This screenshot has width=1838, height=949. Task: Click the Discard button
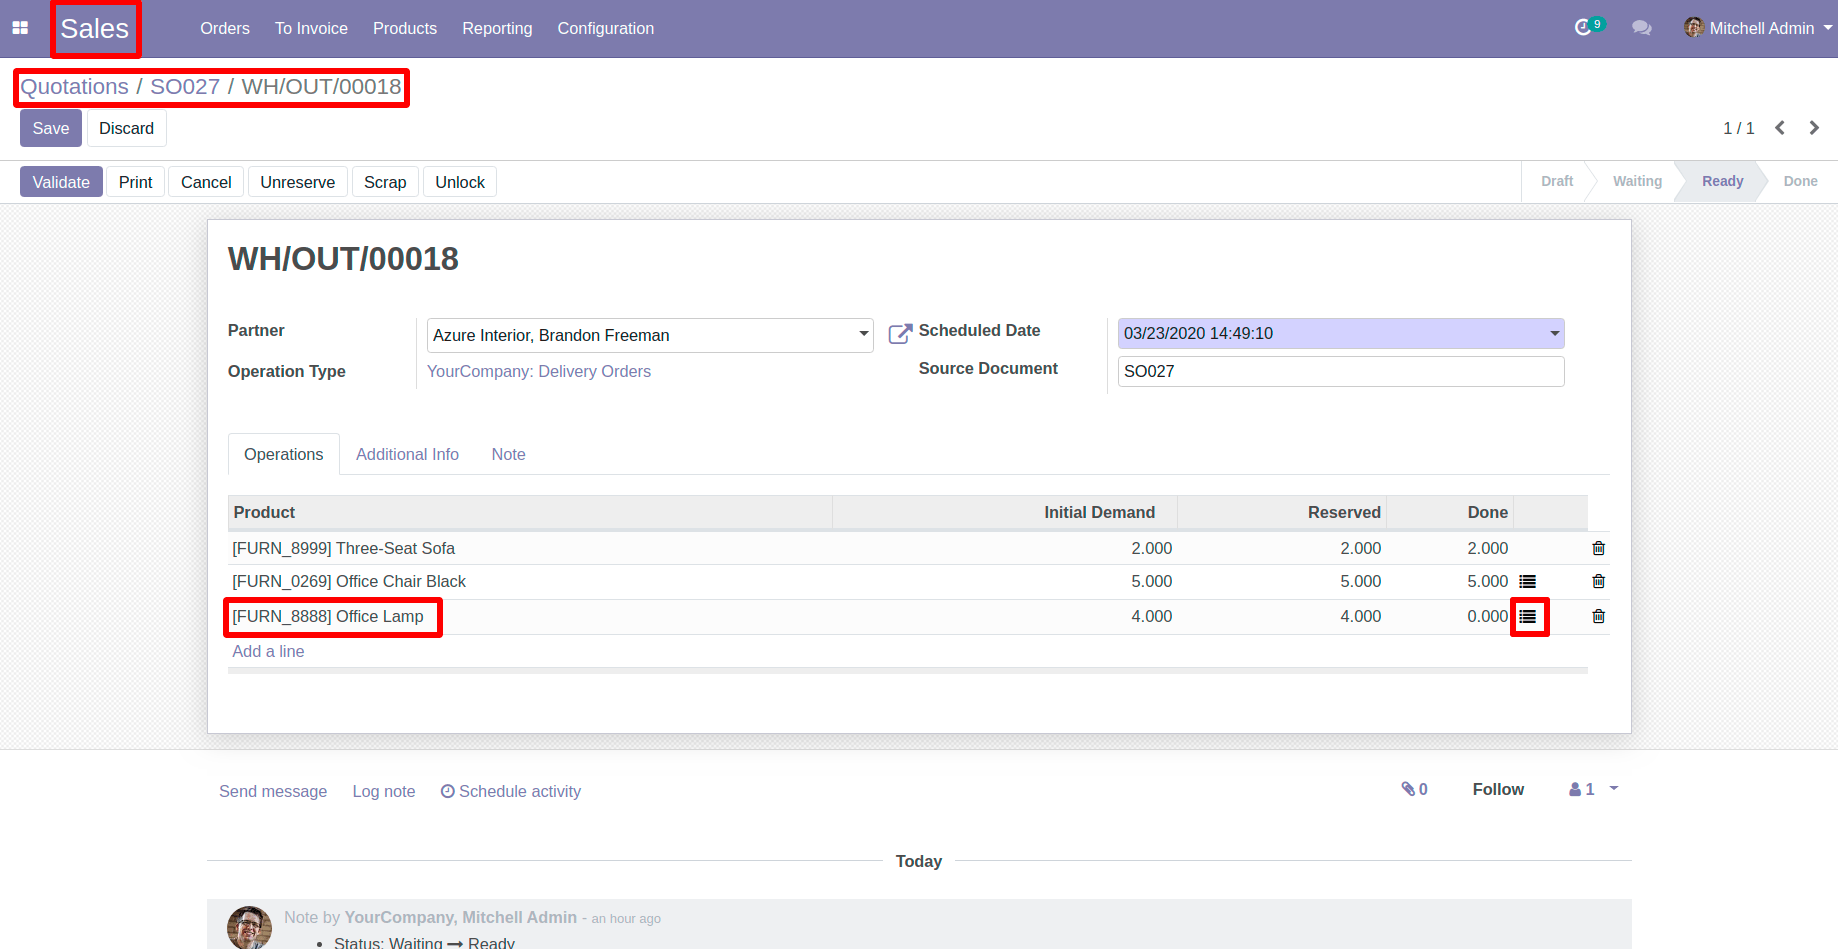pyautogui.click(x=126, y=128)
